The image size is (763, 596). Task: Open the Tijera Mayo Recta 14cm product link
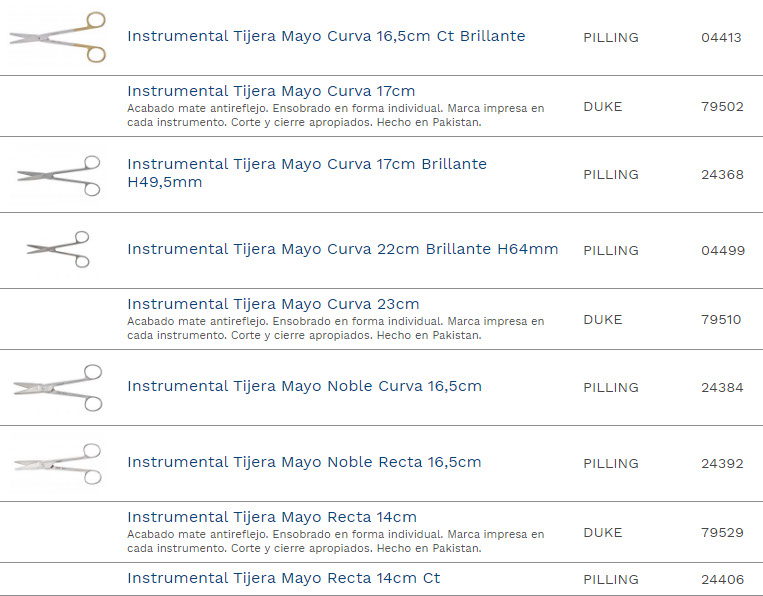pos(272,517)
